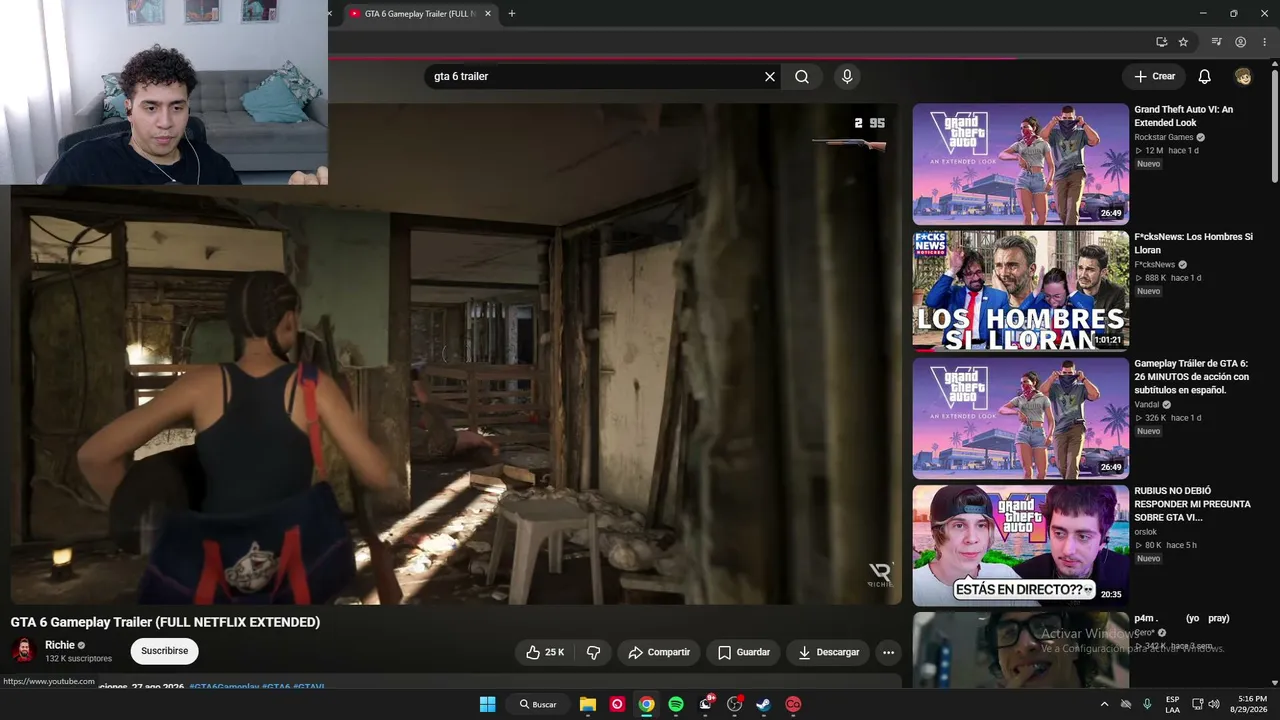This screenshot has height=720, width=1280.
Task: Click the Guardar save button
Action: click(744, 652)
